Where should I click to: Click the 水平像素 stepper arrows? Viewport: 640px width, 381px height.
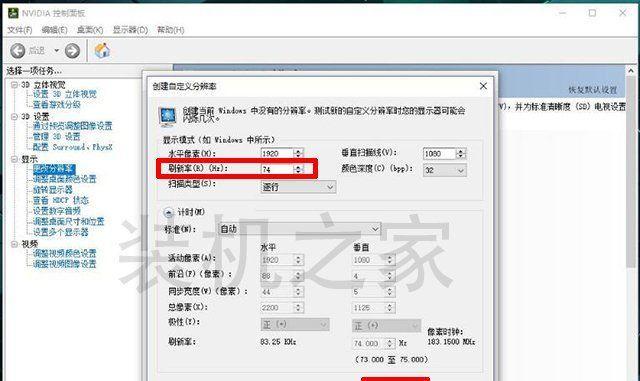click(298, 153)
